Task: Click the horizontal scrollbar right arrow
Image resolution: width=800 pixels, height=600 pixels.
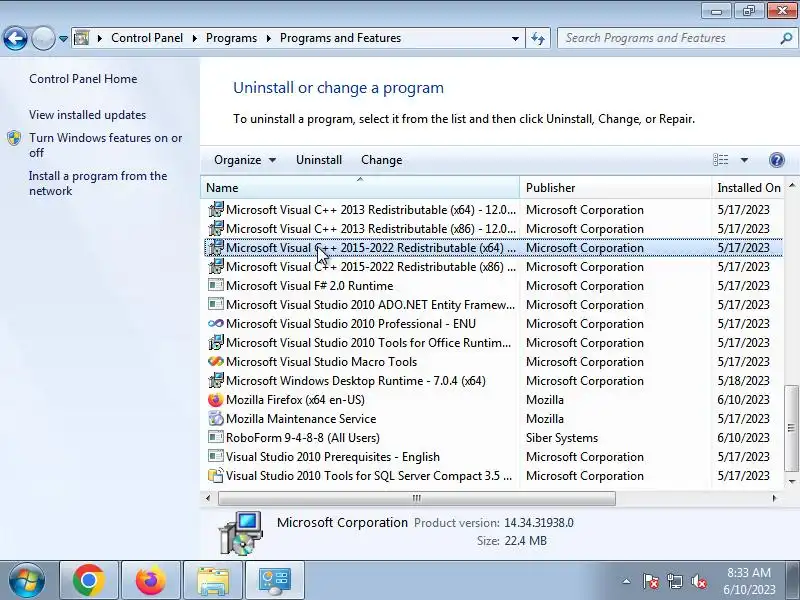Action: click(x=774, y=498)
